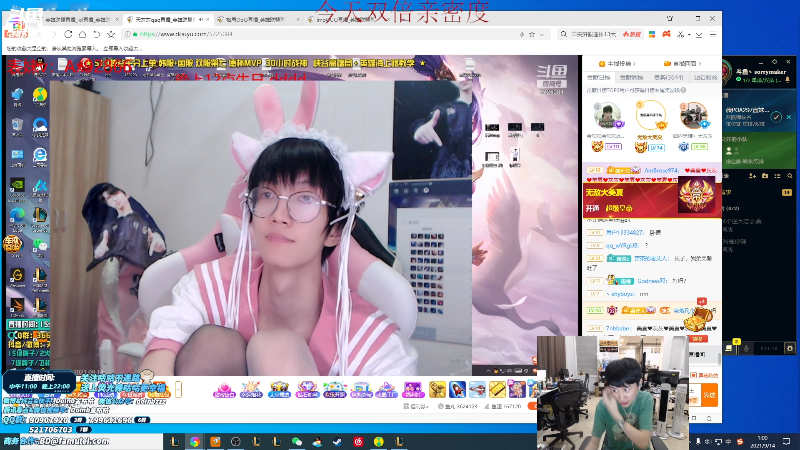
Task: Open QQ penguin from the taskbar
Action: pyautogui.click(x=317, y=441)
